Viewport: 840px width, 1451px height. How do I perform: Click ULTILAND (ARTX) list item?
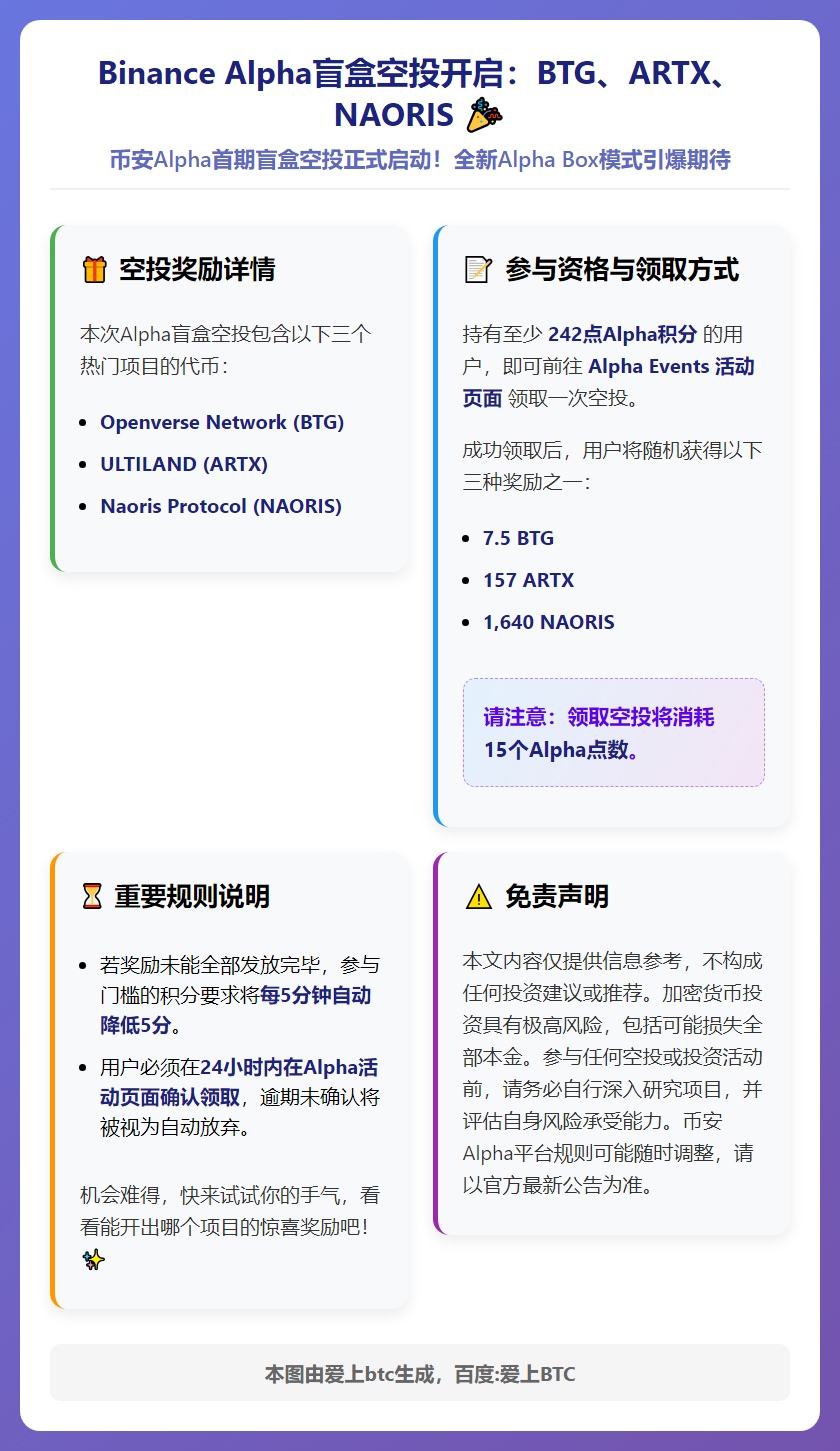(x=184, y=464)
